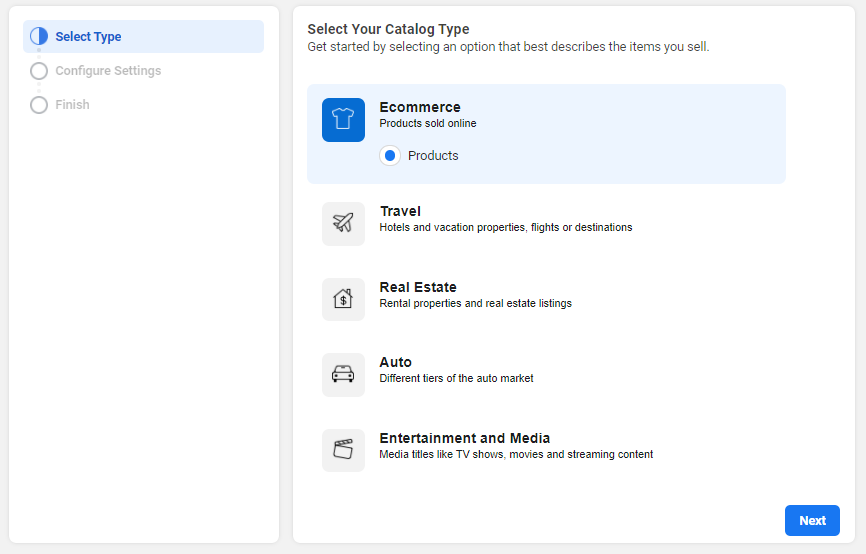Click 'Hotels and vacation properties' description
Image resolution: width=866 pixels, height=554 pixels.
(x=505, y=228)
